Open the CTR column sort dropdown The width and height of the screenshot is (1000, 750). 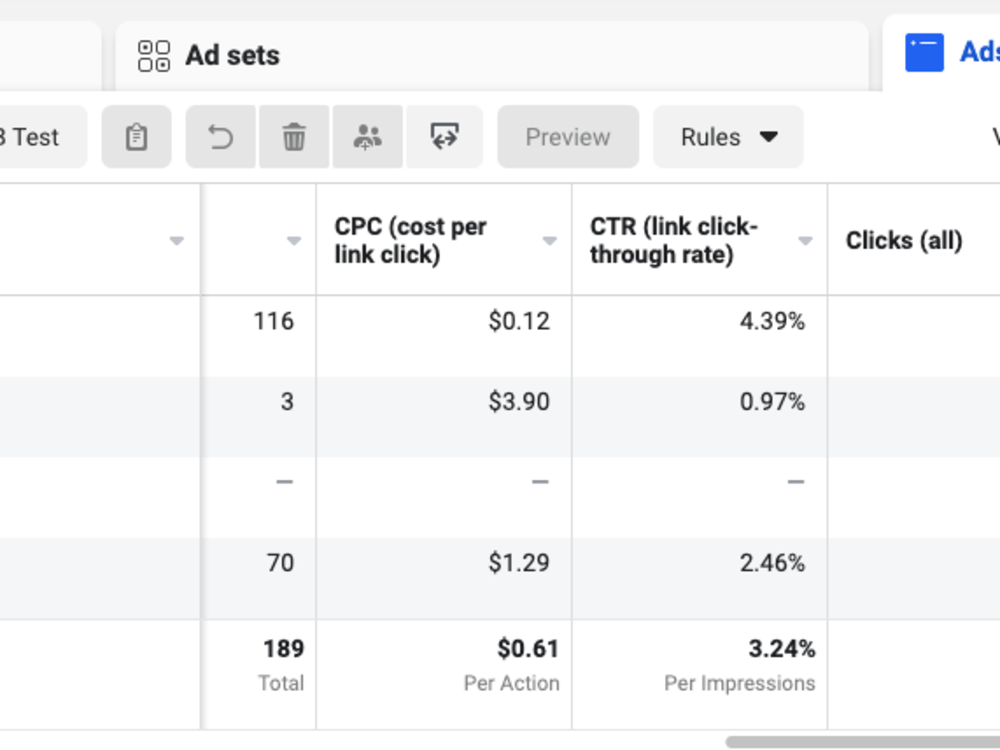tap(804, 241)
